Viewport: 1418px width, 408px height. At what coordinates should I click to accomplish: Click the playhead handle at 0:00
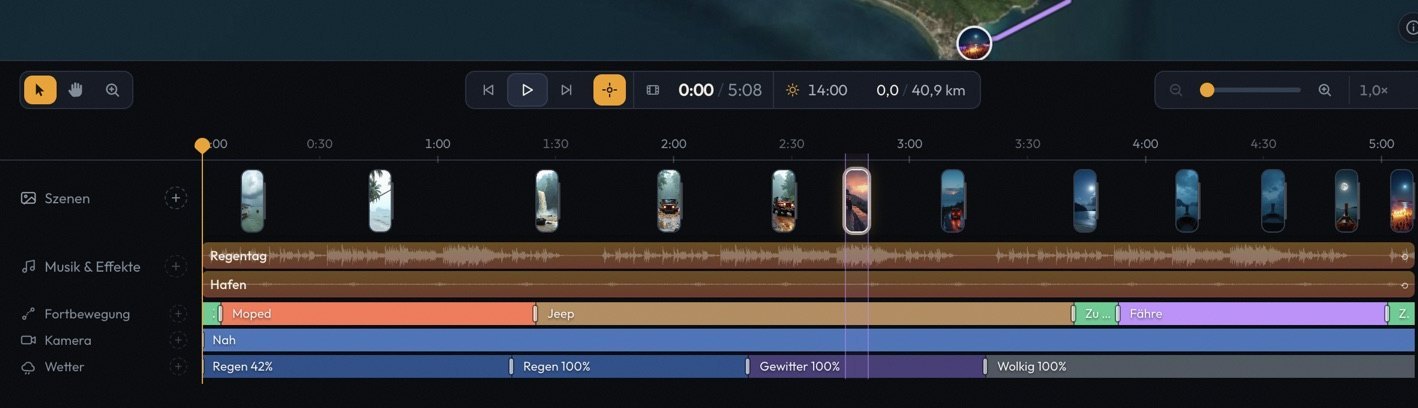[202, 146]
